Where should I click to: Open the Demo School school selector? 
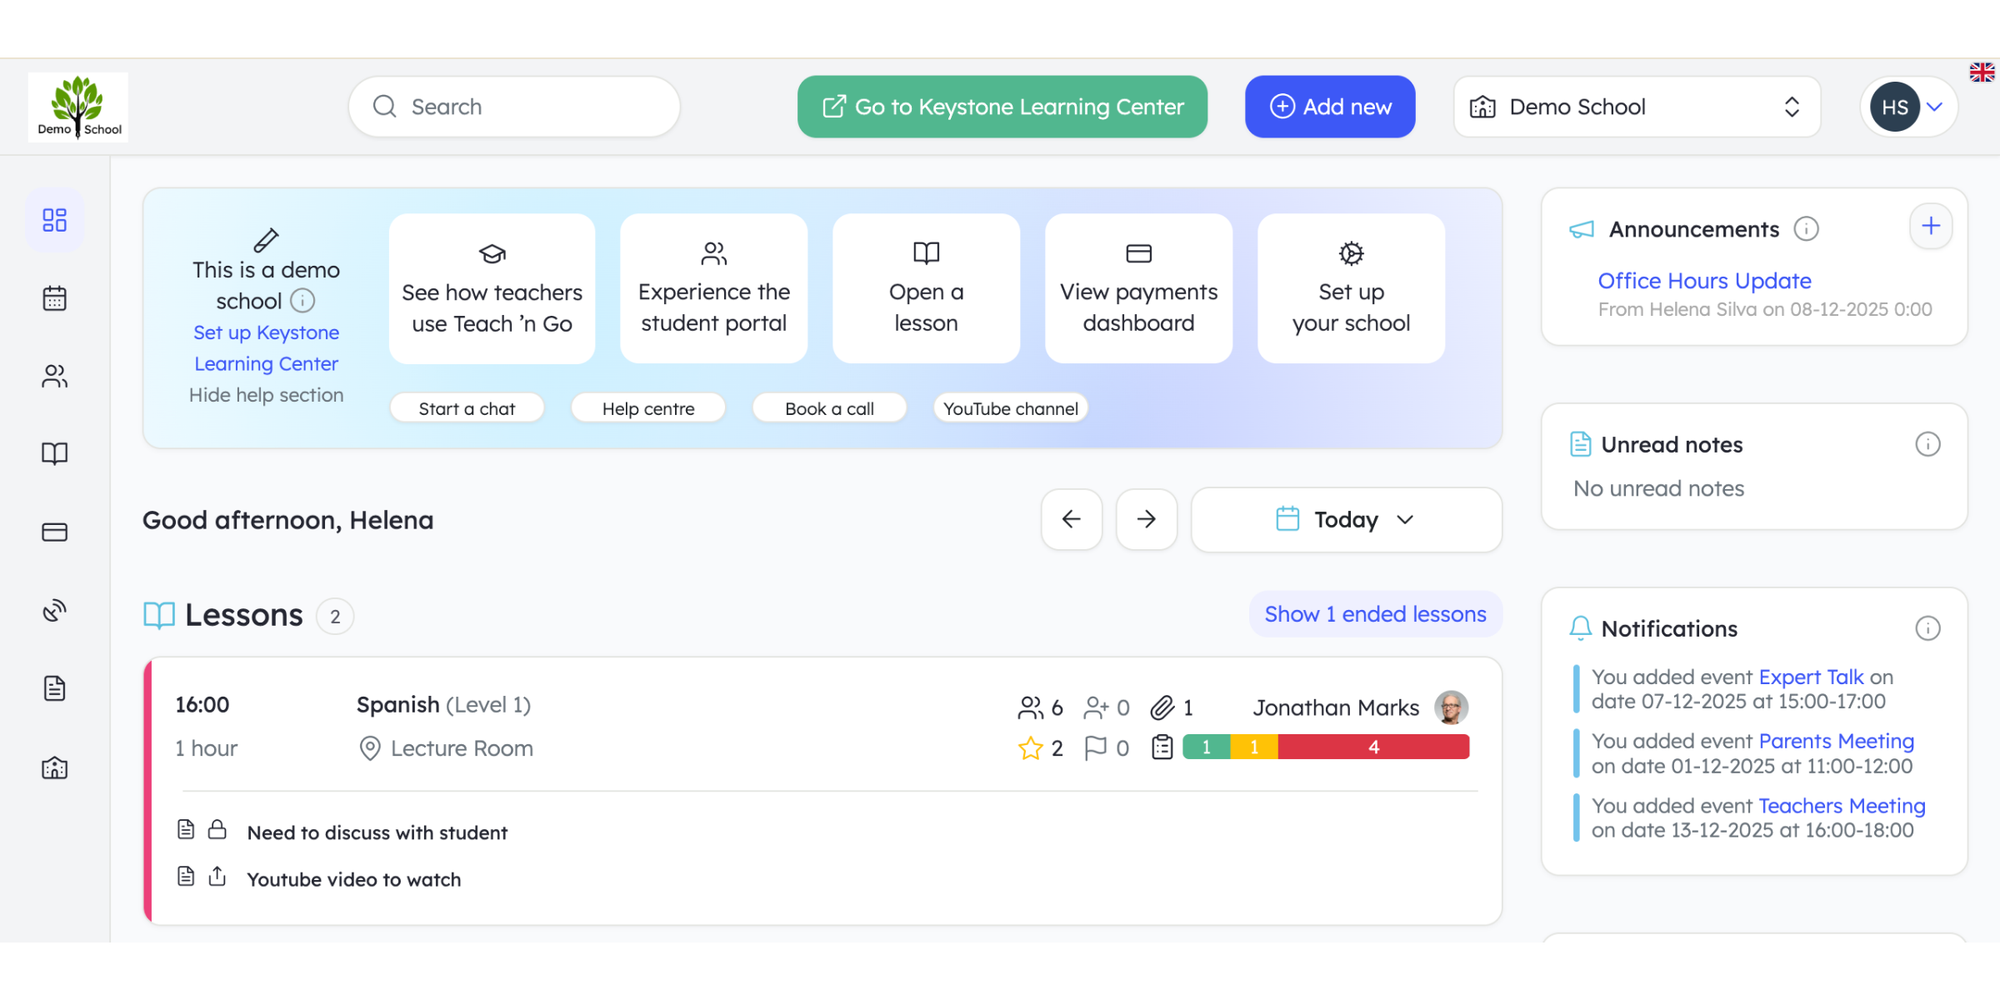1636,106
